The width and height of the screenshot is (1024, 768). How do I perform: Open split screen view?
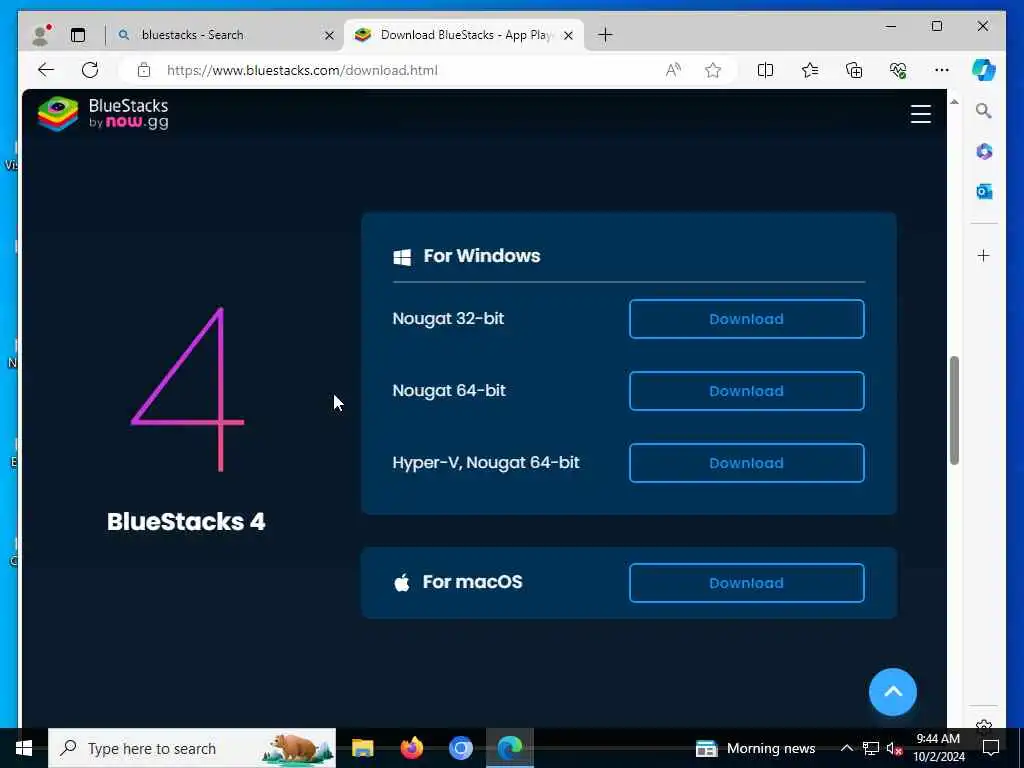coord(765,70)
